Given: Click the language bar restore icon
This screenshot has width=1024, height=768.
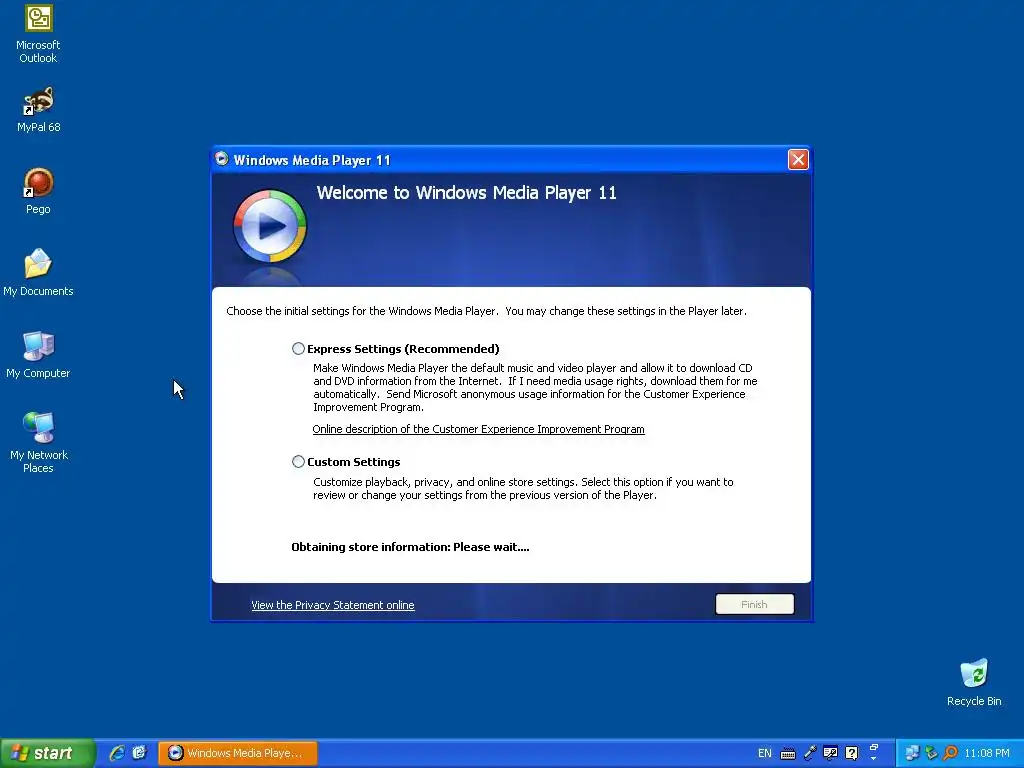Looking at the screenshot, I should [x=874, y=747].
